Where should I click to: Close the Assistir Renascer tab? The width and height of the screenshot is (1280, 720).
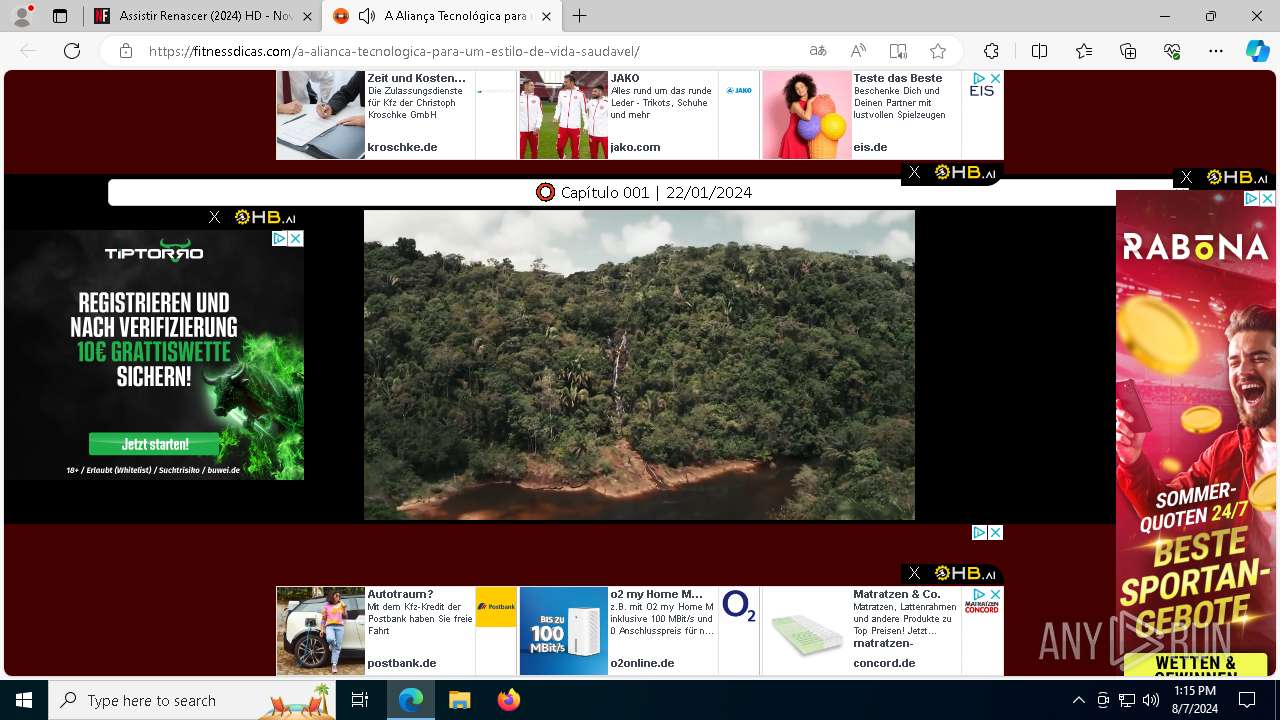(x=307, y=16)
